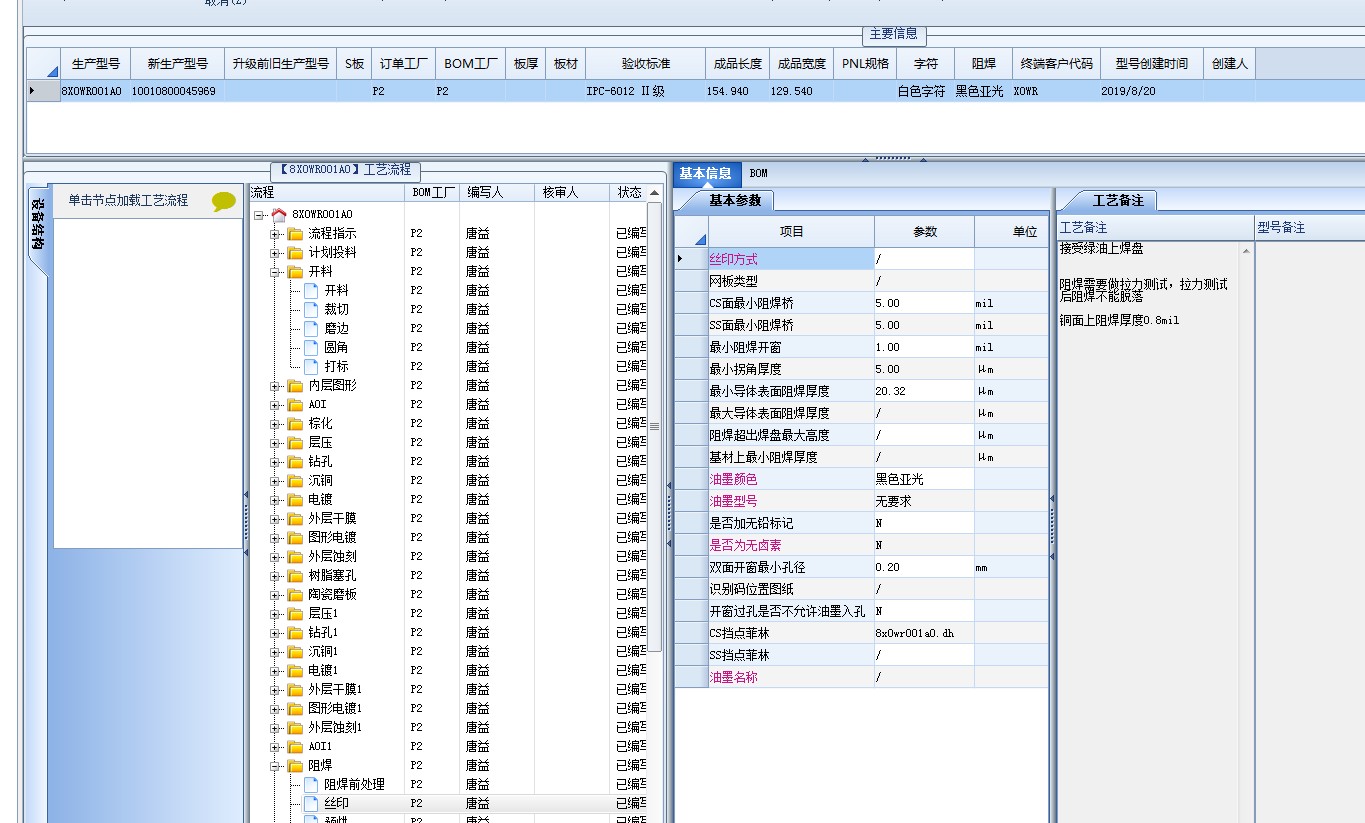1365x823 pixels.
Task: Select the 【8X0WR001A0】工艺流程 panel tab
Action: pyautogui.click(x=346, y=170)
